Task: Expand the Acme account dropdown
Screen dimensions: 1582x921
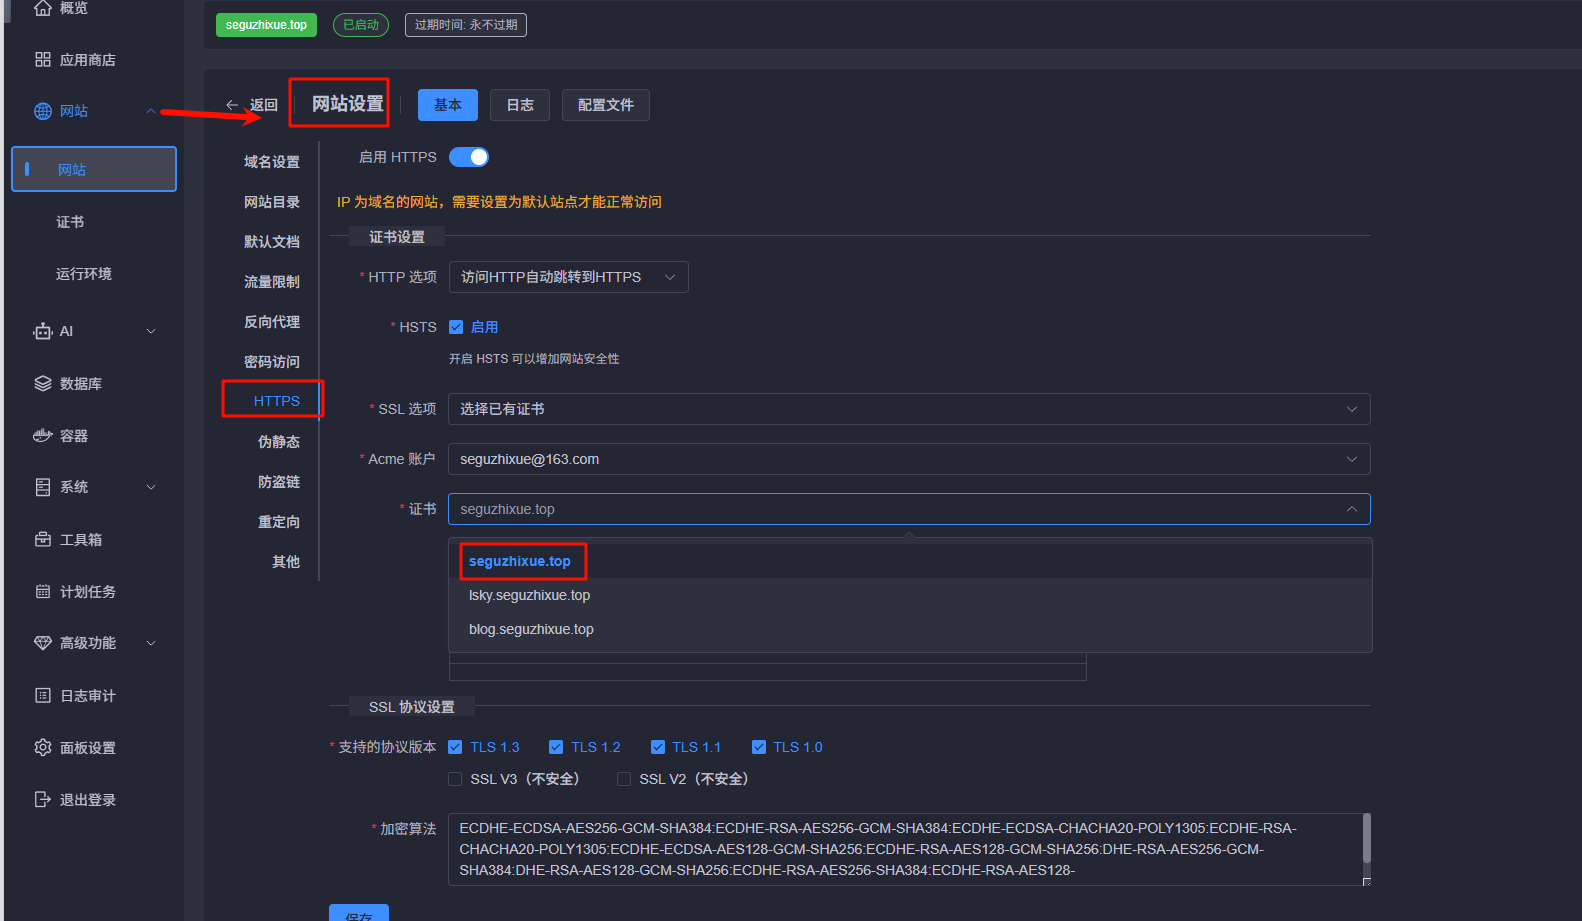Action: click(x=908, y=459)
